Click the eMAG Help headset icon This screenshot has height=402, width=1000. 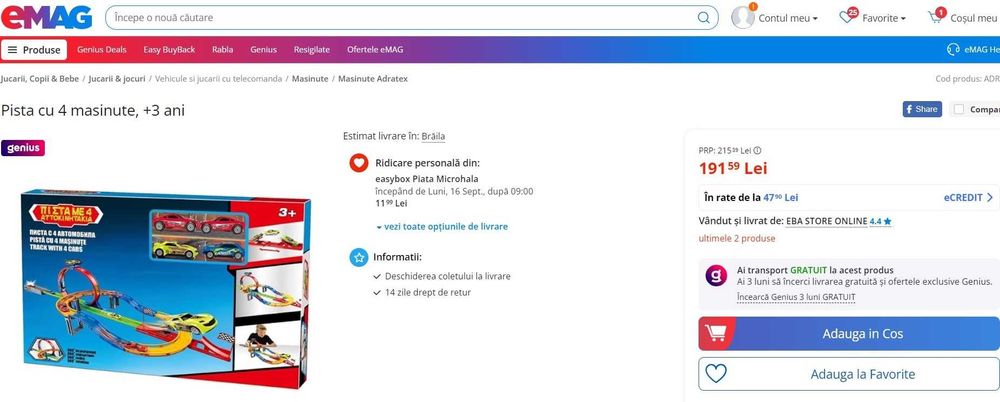(x=954, y=50)
